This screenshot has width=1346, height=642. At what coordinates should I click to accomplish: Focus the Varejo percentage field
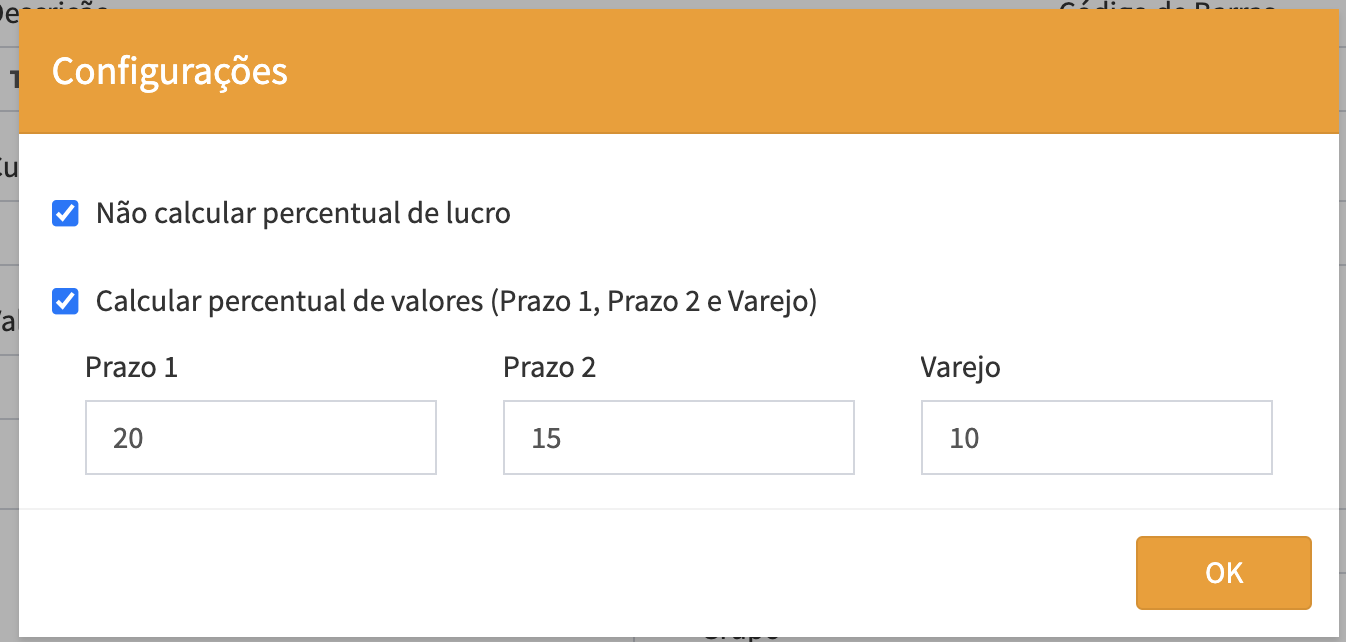point(1096,437)
